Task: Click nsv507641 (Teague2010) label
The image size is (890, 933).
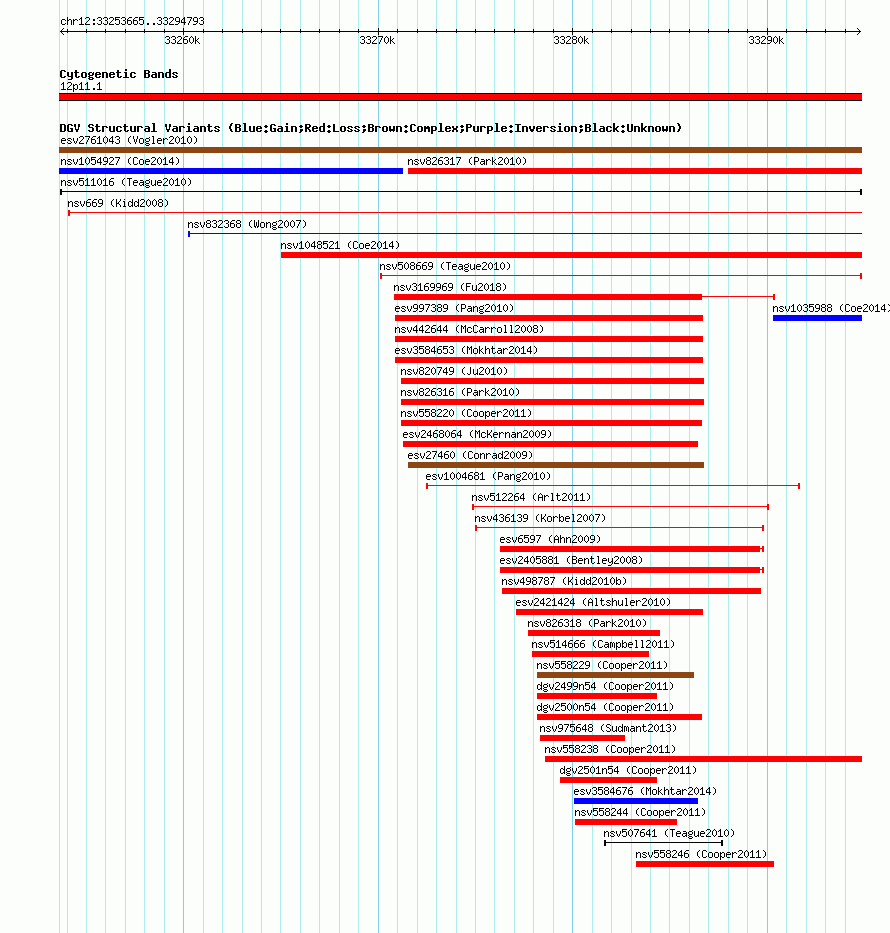Action: (669, 834)
